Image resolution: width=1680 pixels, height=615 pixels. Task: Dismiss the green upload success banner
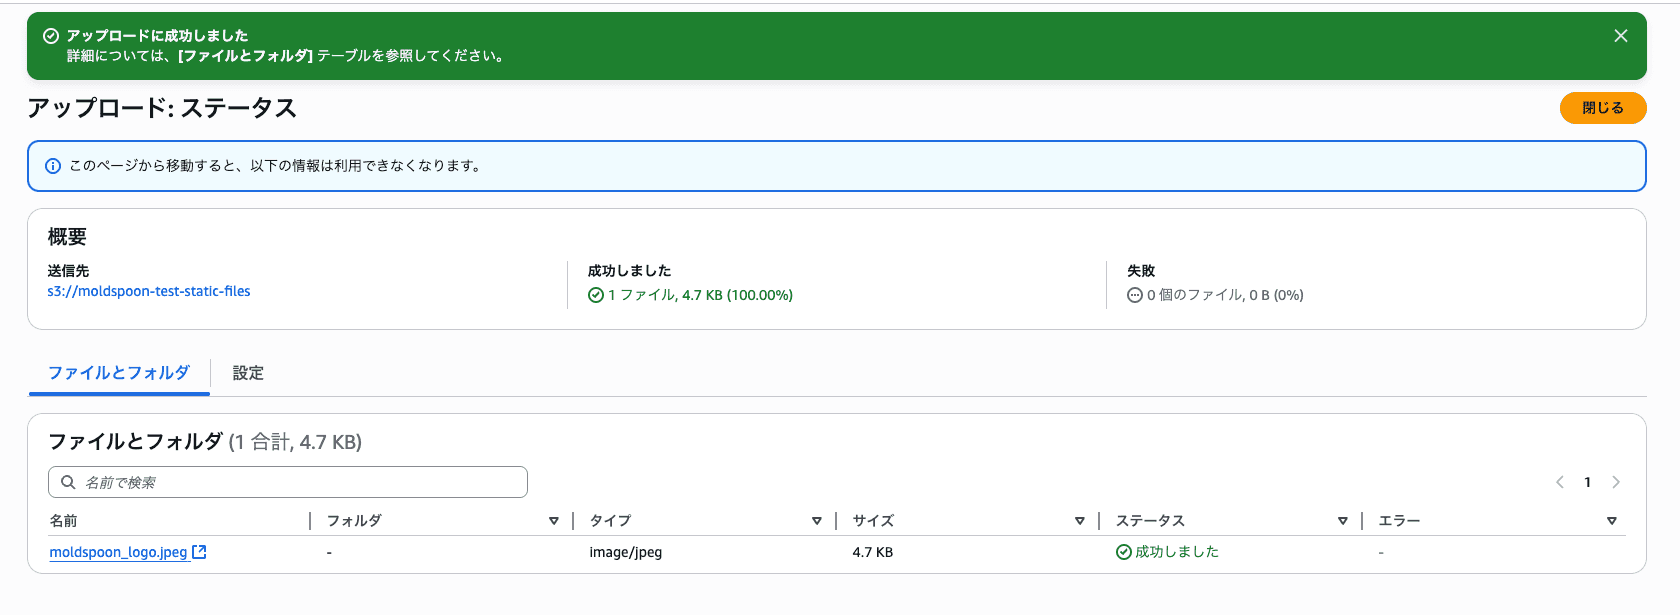coord(1621,36)
